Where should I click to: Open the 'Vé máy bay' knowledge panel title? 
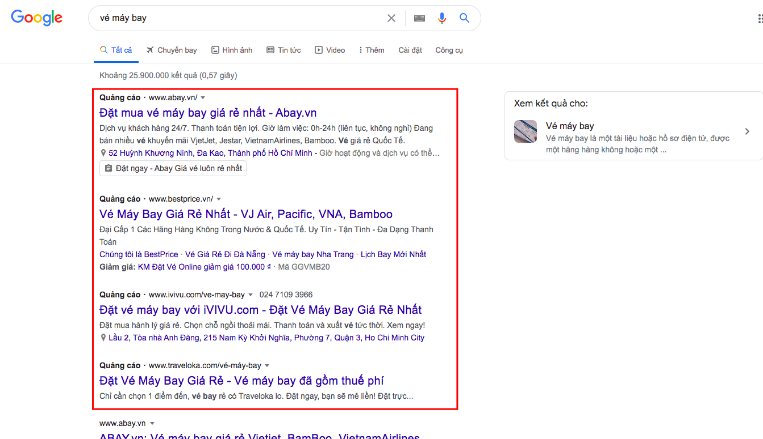pyautogui.click(x=570, y=126)
